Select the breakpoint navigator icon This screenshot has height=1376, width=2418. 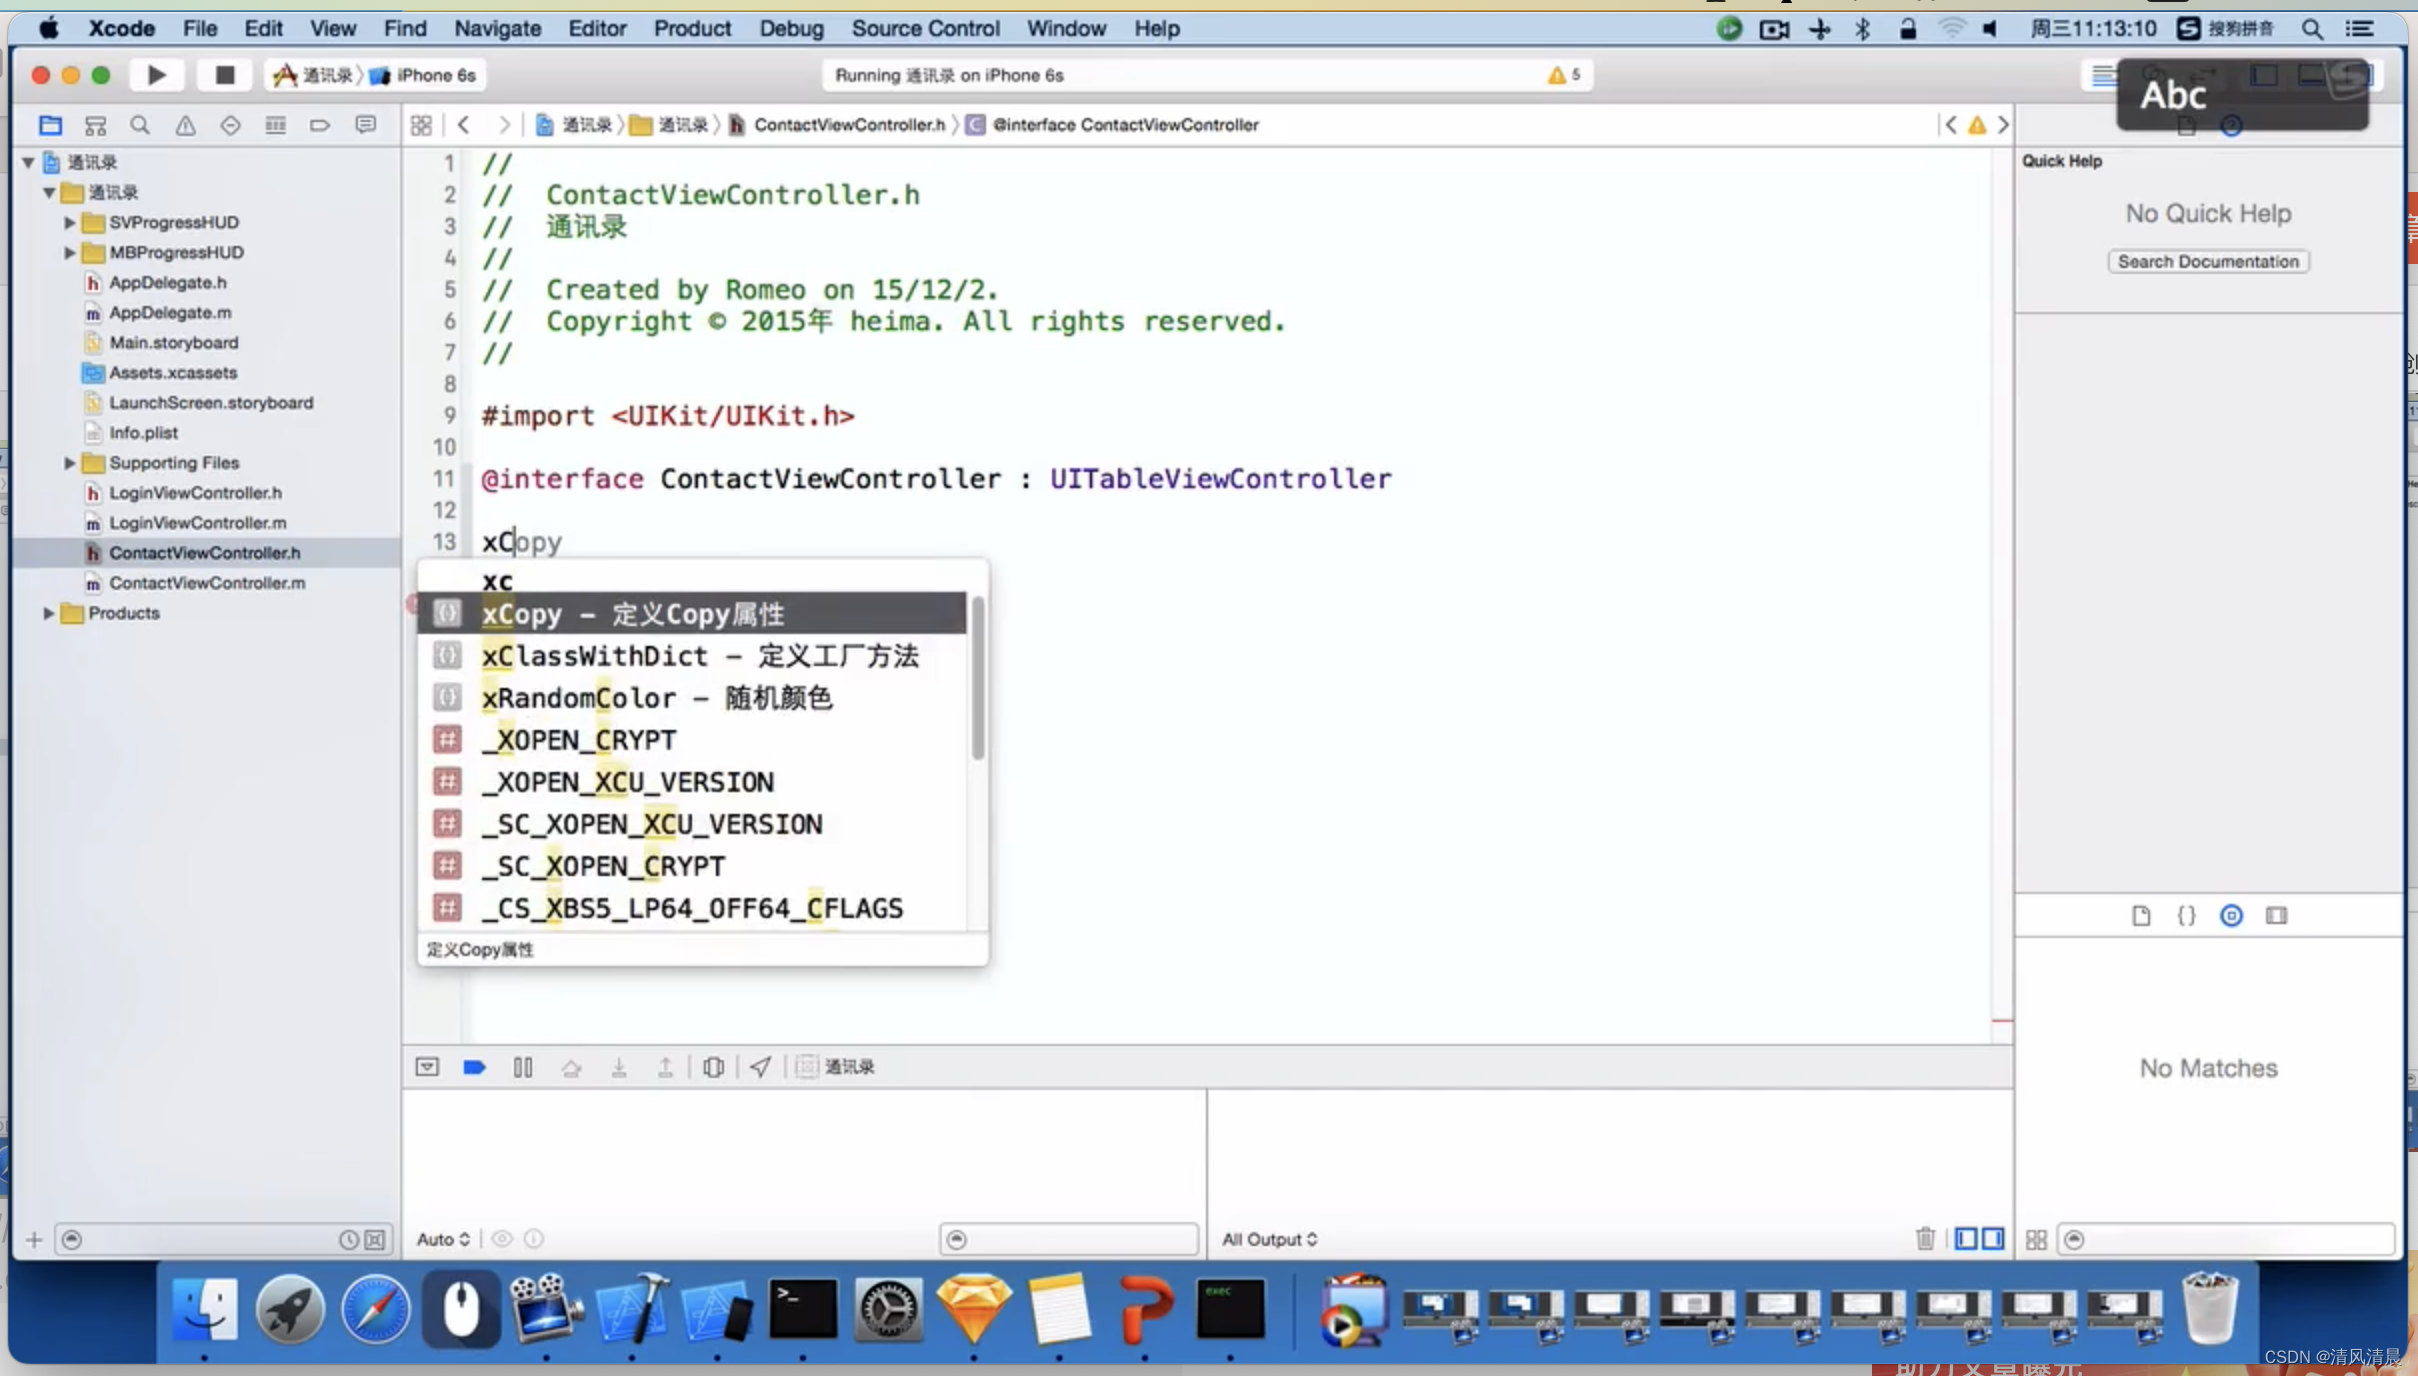[x=321, y=124]
